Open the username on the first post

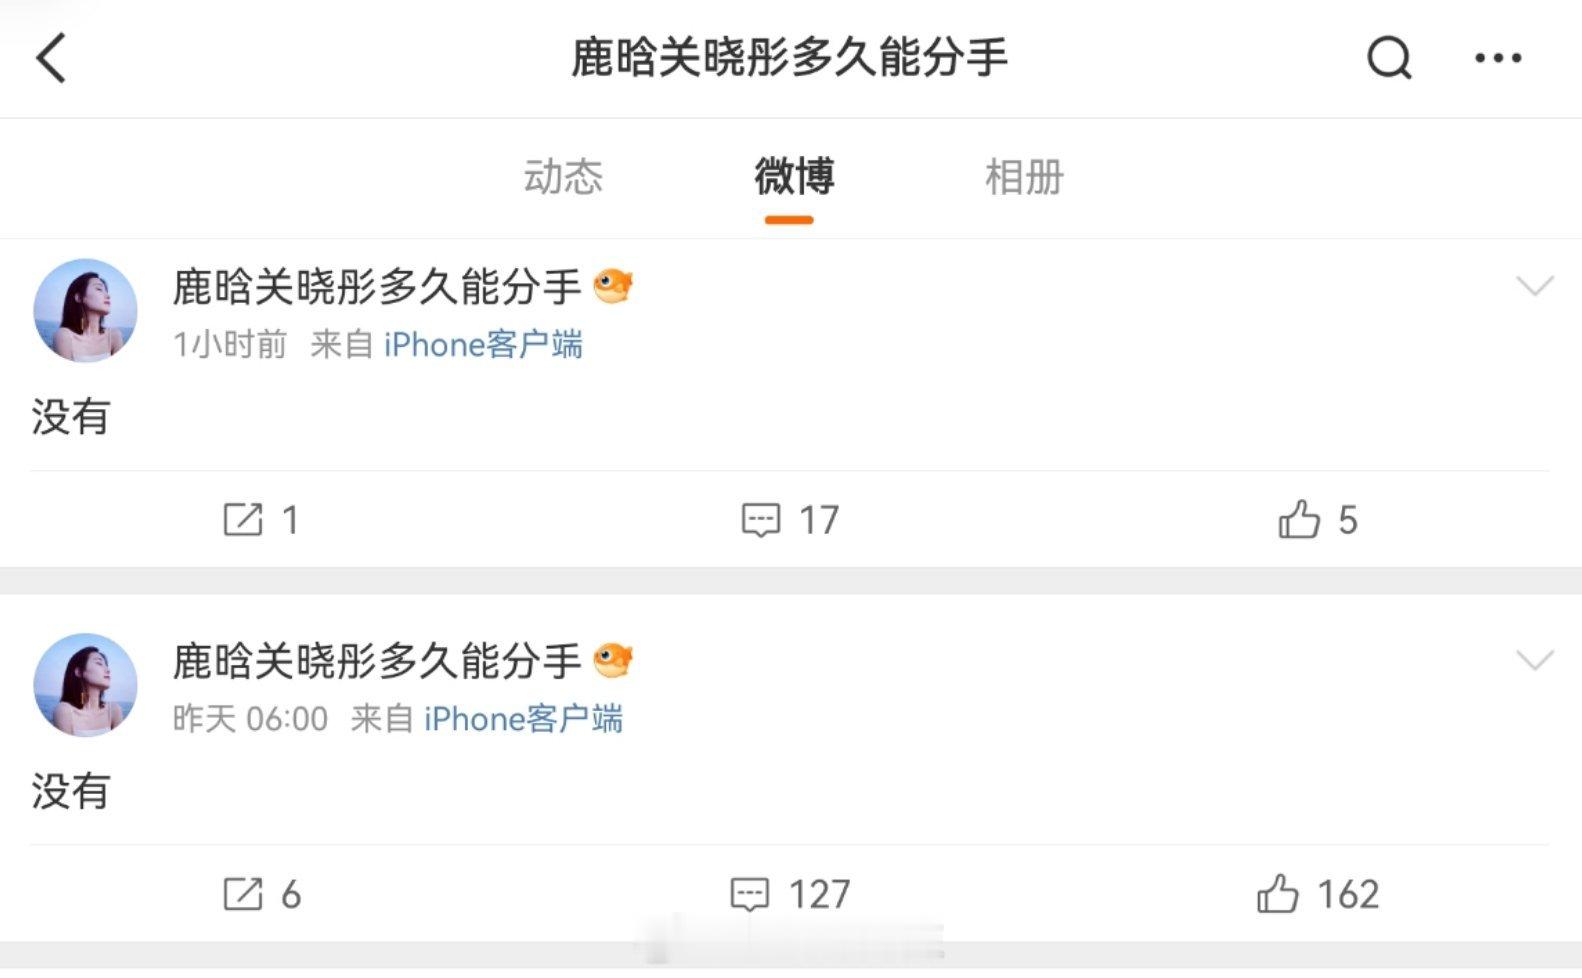click(377, 288)
